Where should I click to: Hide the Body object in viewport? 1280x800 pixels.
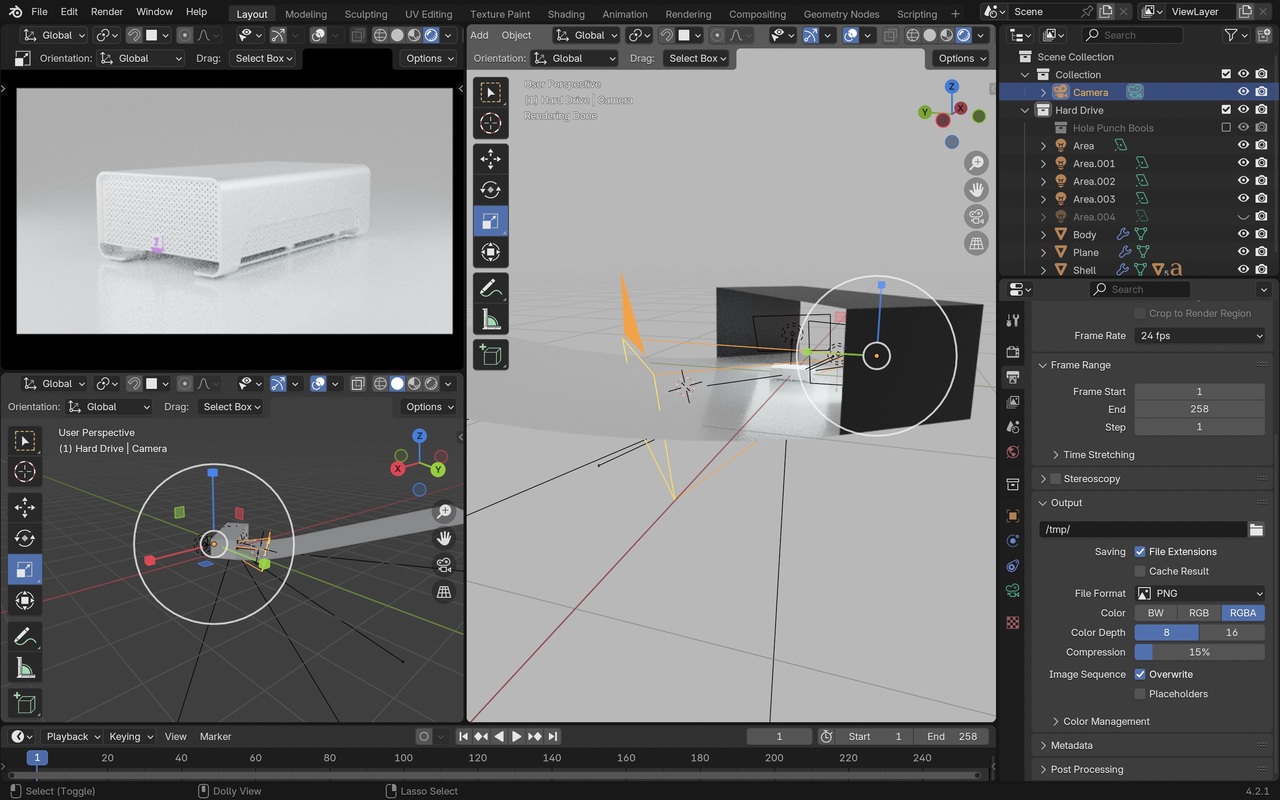[x=1243, y=234]
